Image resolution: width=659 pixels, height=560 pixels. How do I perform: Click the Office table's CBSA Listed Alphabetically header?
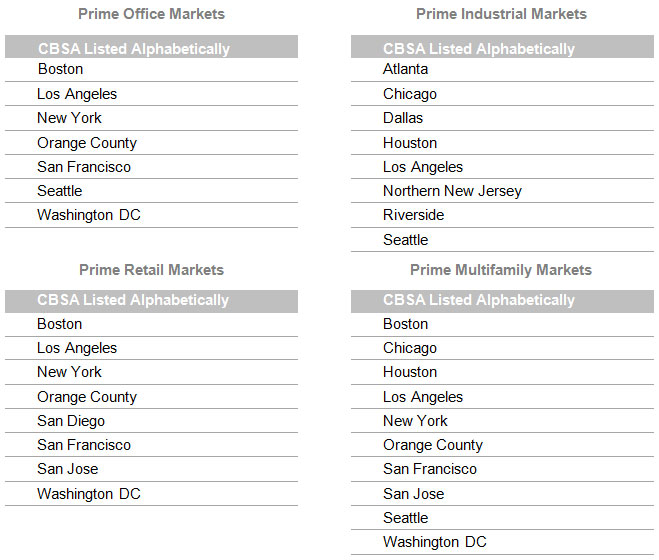pyautogui.click(x=134, y=48)
